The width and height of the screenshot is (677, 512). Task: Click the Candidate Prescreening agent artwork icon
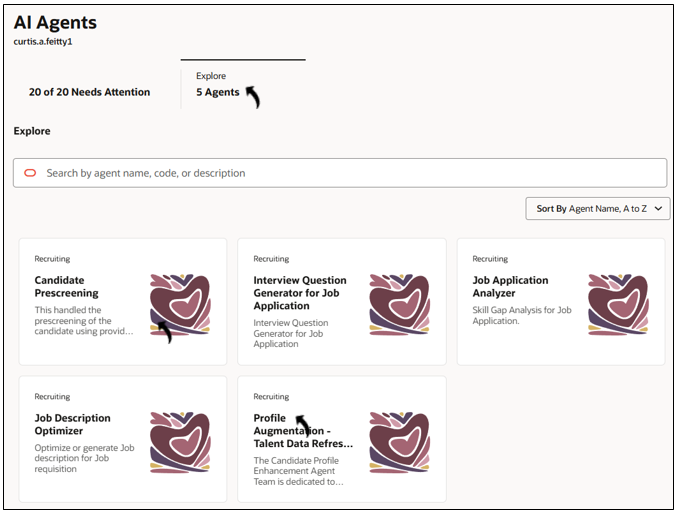(x=180, y=303)
